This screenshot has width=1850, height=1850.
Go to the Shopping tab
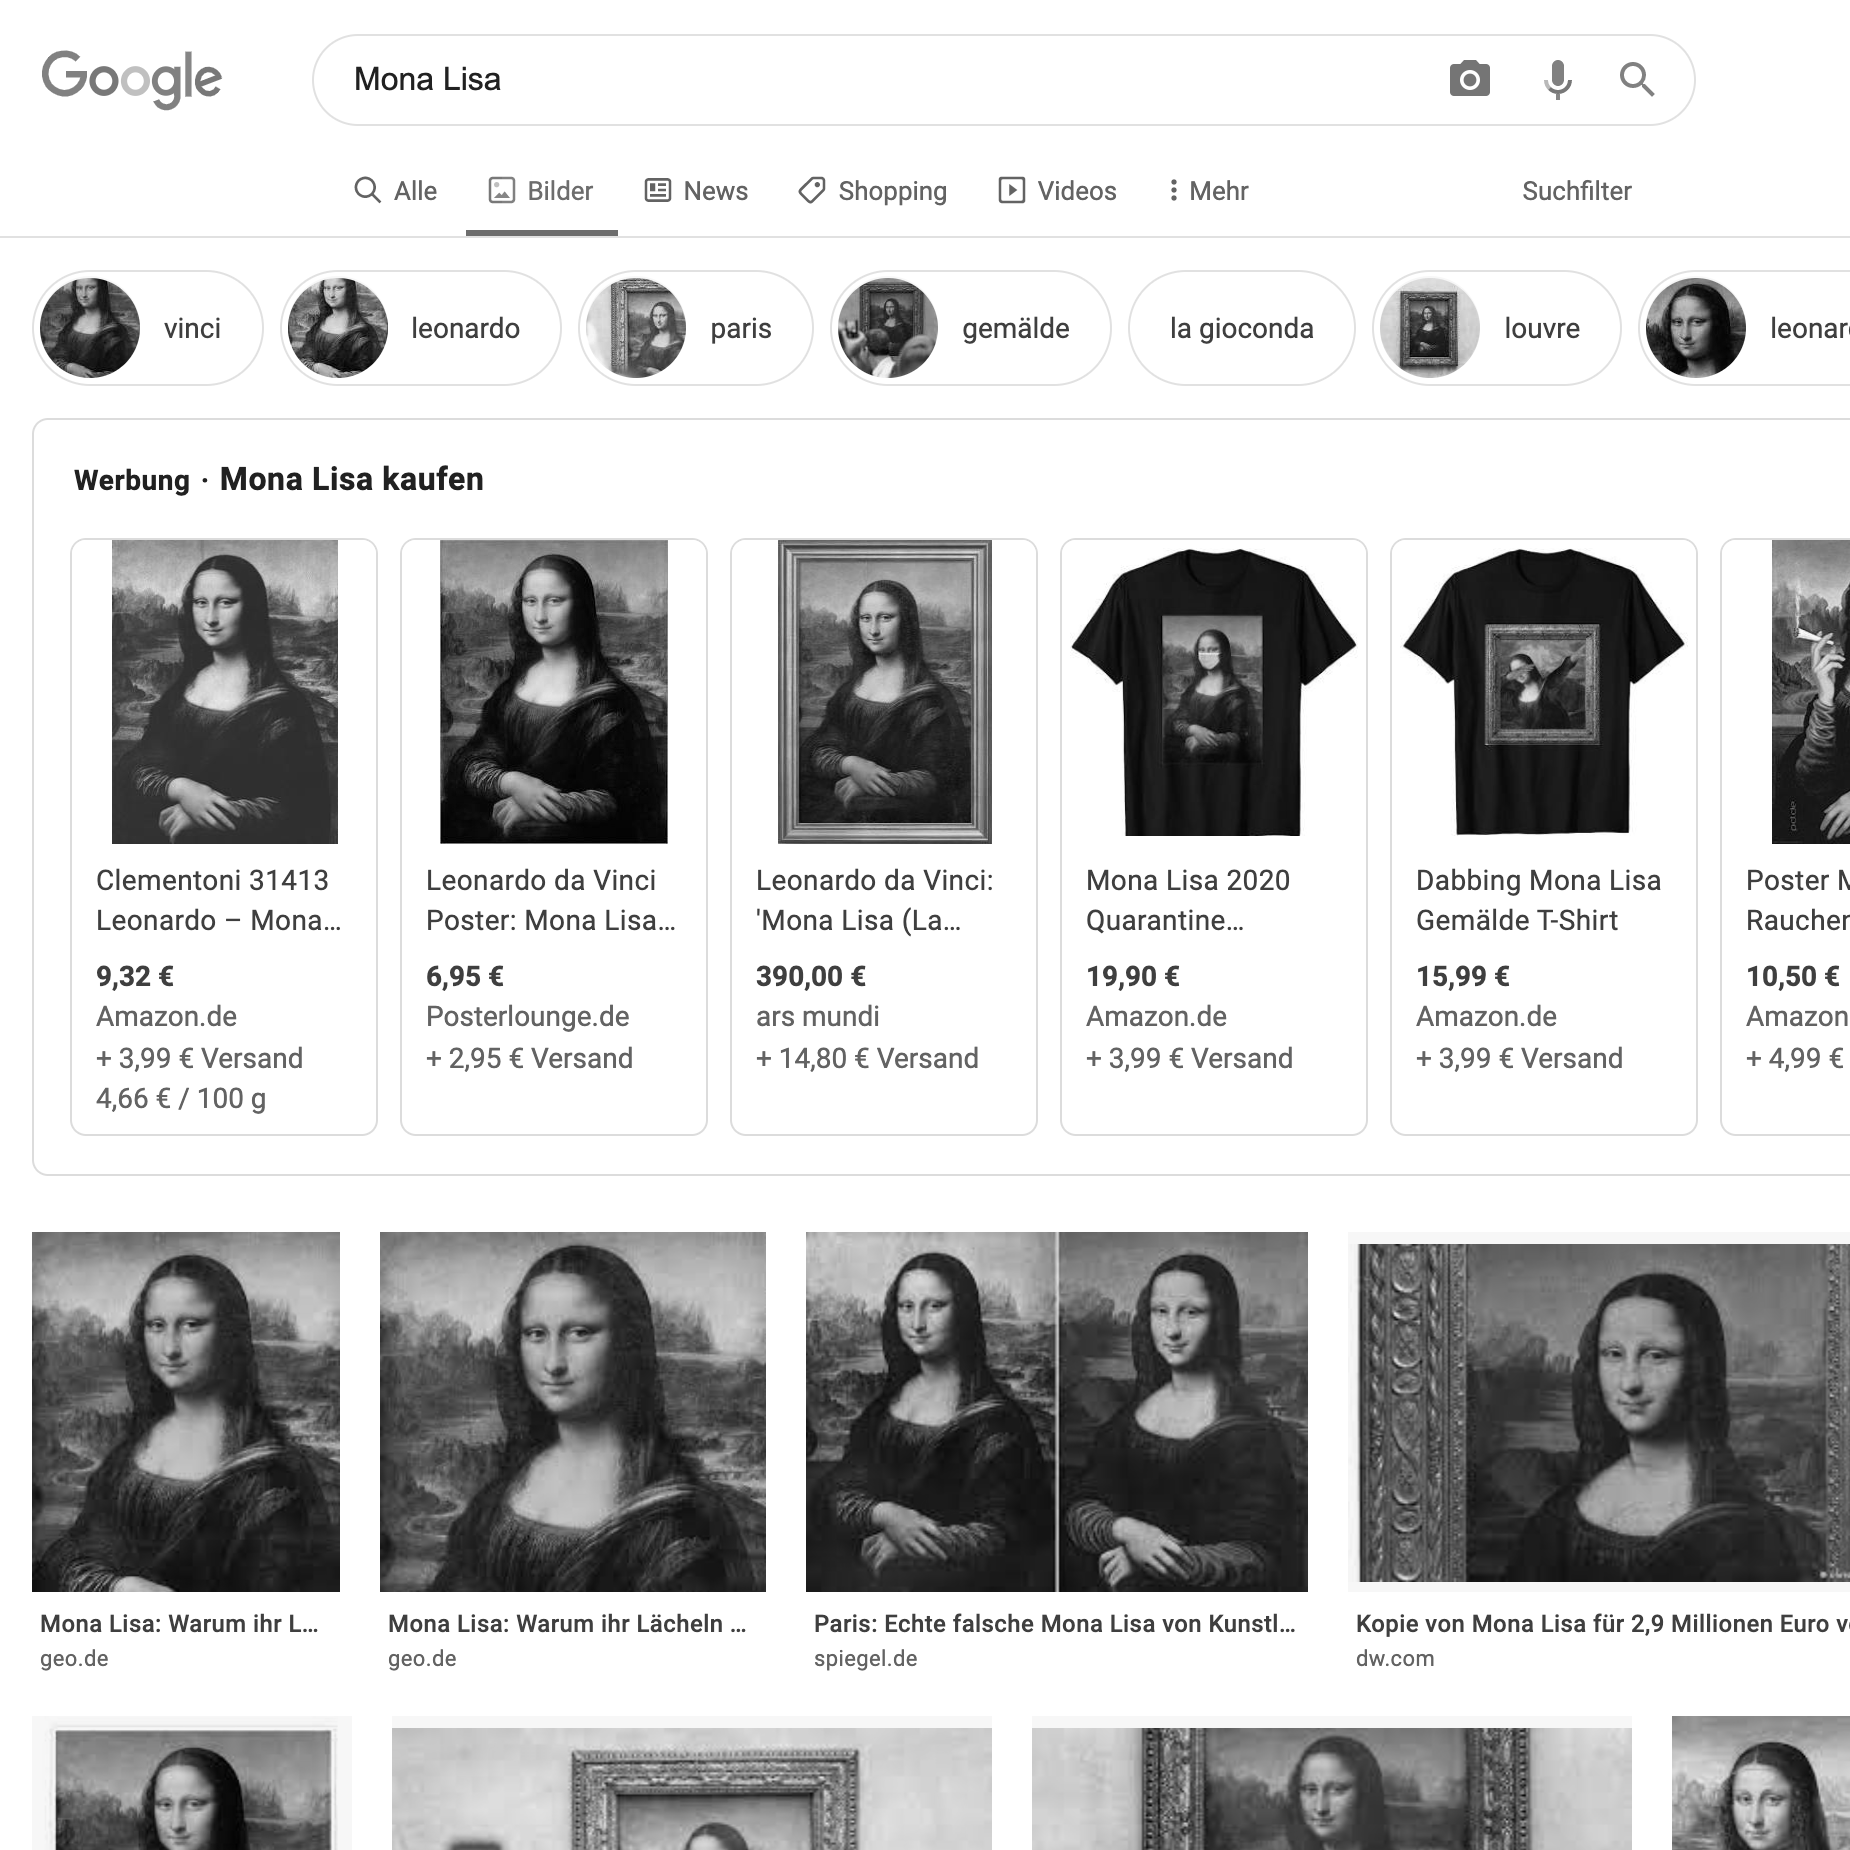[873, 190]
